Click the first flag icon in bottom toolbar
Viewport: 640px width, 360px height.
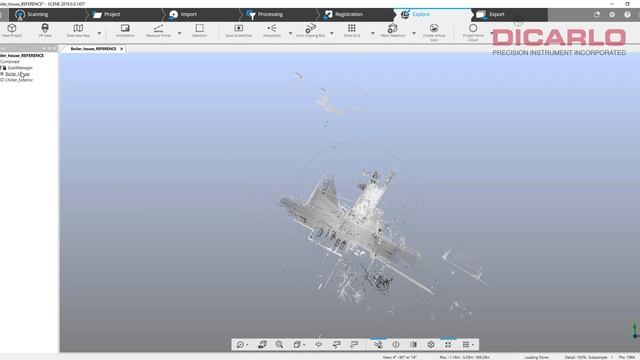pos(336,344)
